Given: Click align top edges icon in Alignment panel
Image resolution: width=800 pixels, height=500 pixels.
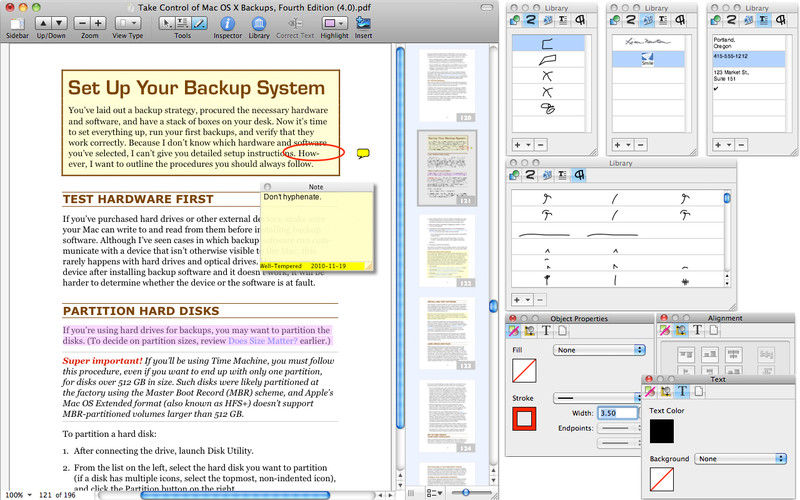Looking at the screenshot, I should pyautogui.click(x=686, y=354).
